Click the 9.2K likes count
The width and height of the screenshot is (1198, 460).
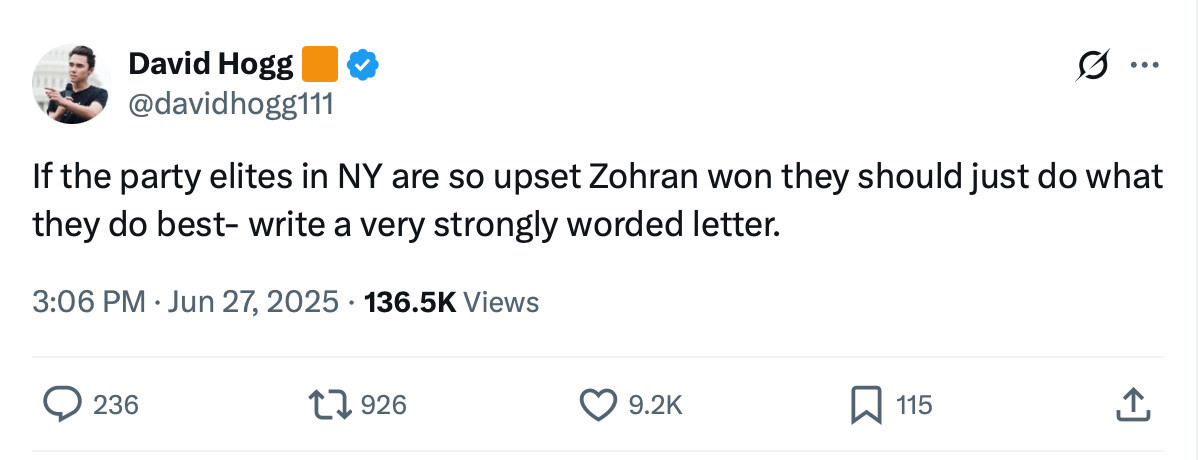click(x=655, y=405)
